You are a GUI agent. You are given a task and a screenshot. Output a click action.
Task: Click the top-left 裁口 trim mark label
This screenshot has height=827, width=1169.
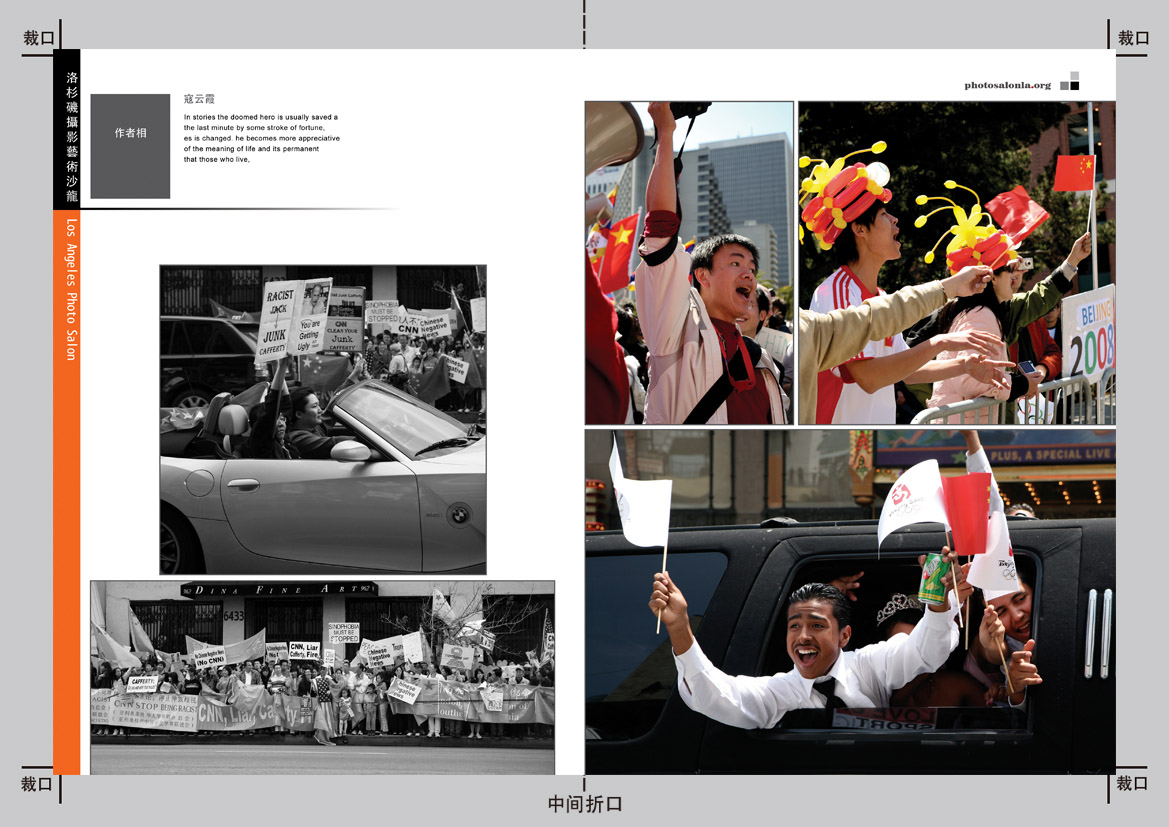pos(38,39)
